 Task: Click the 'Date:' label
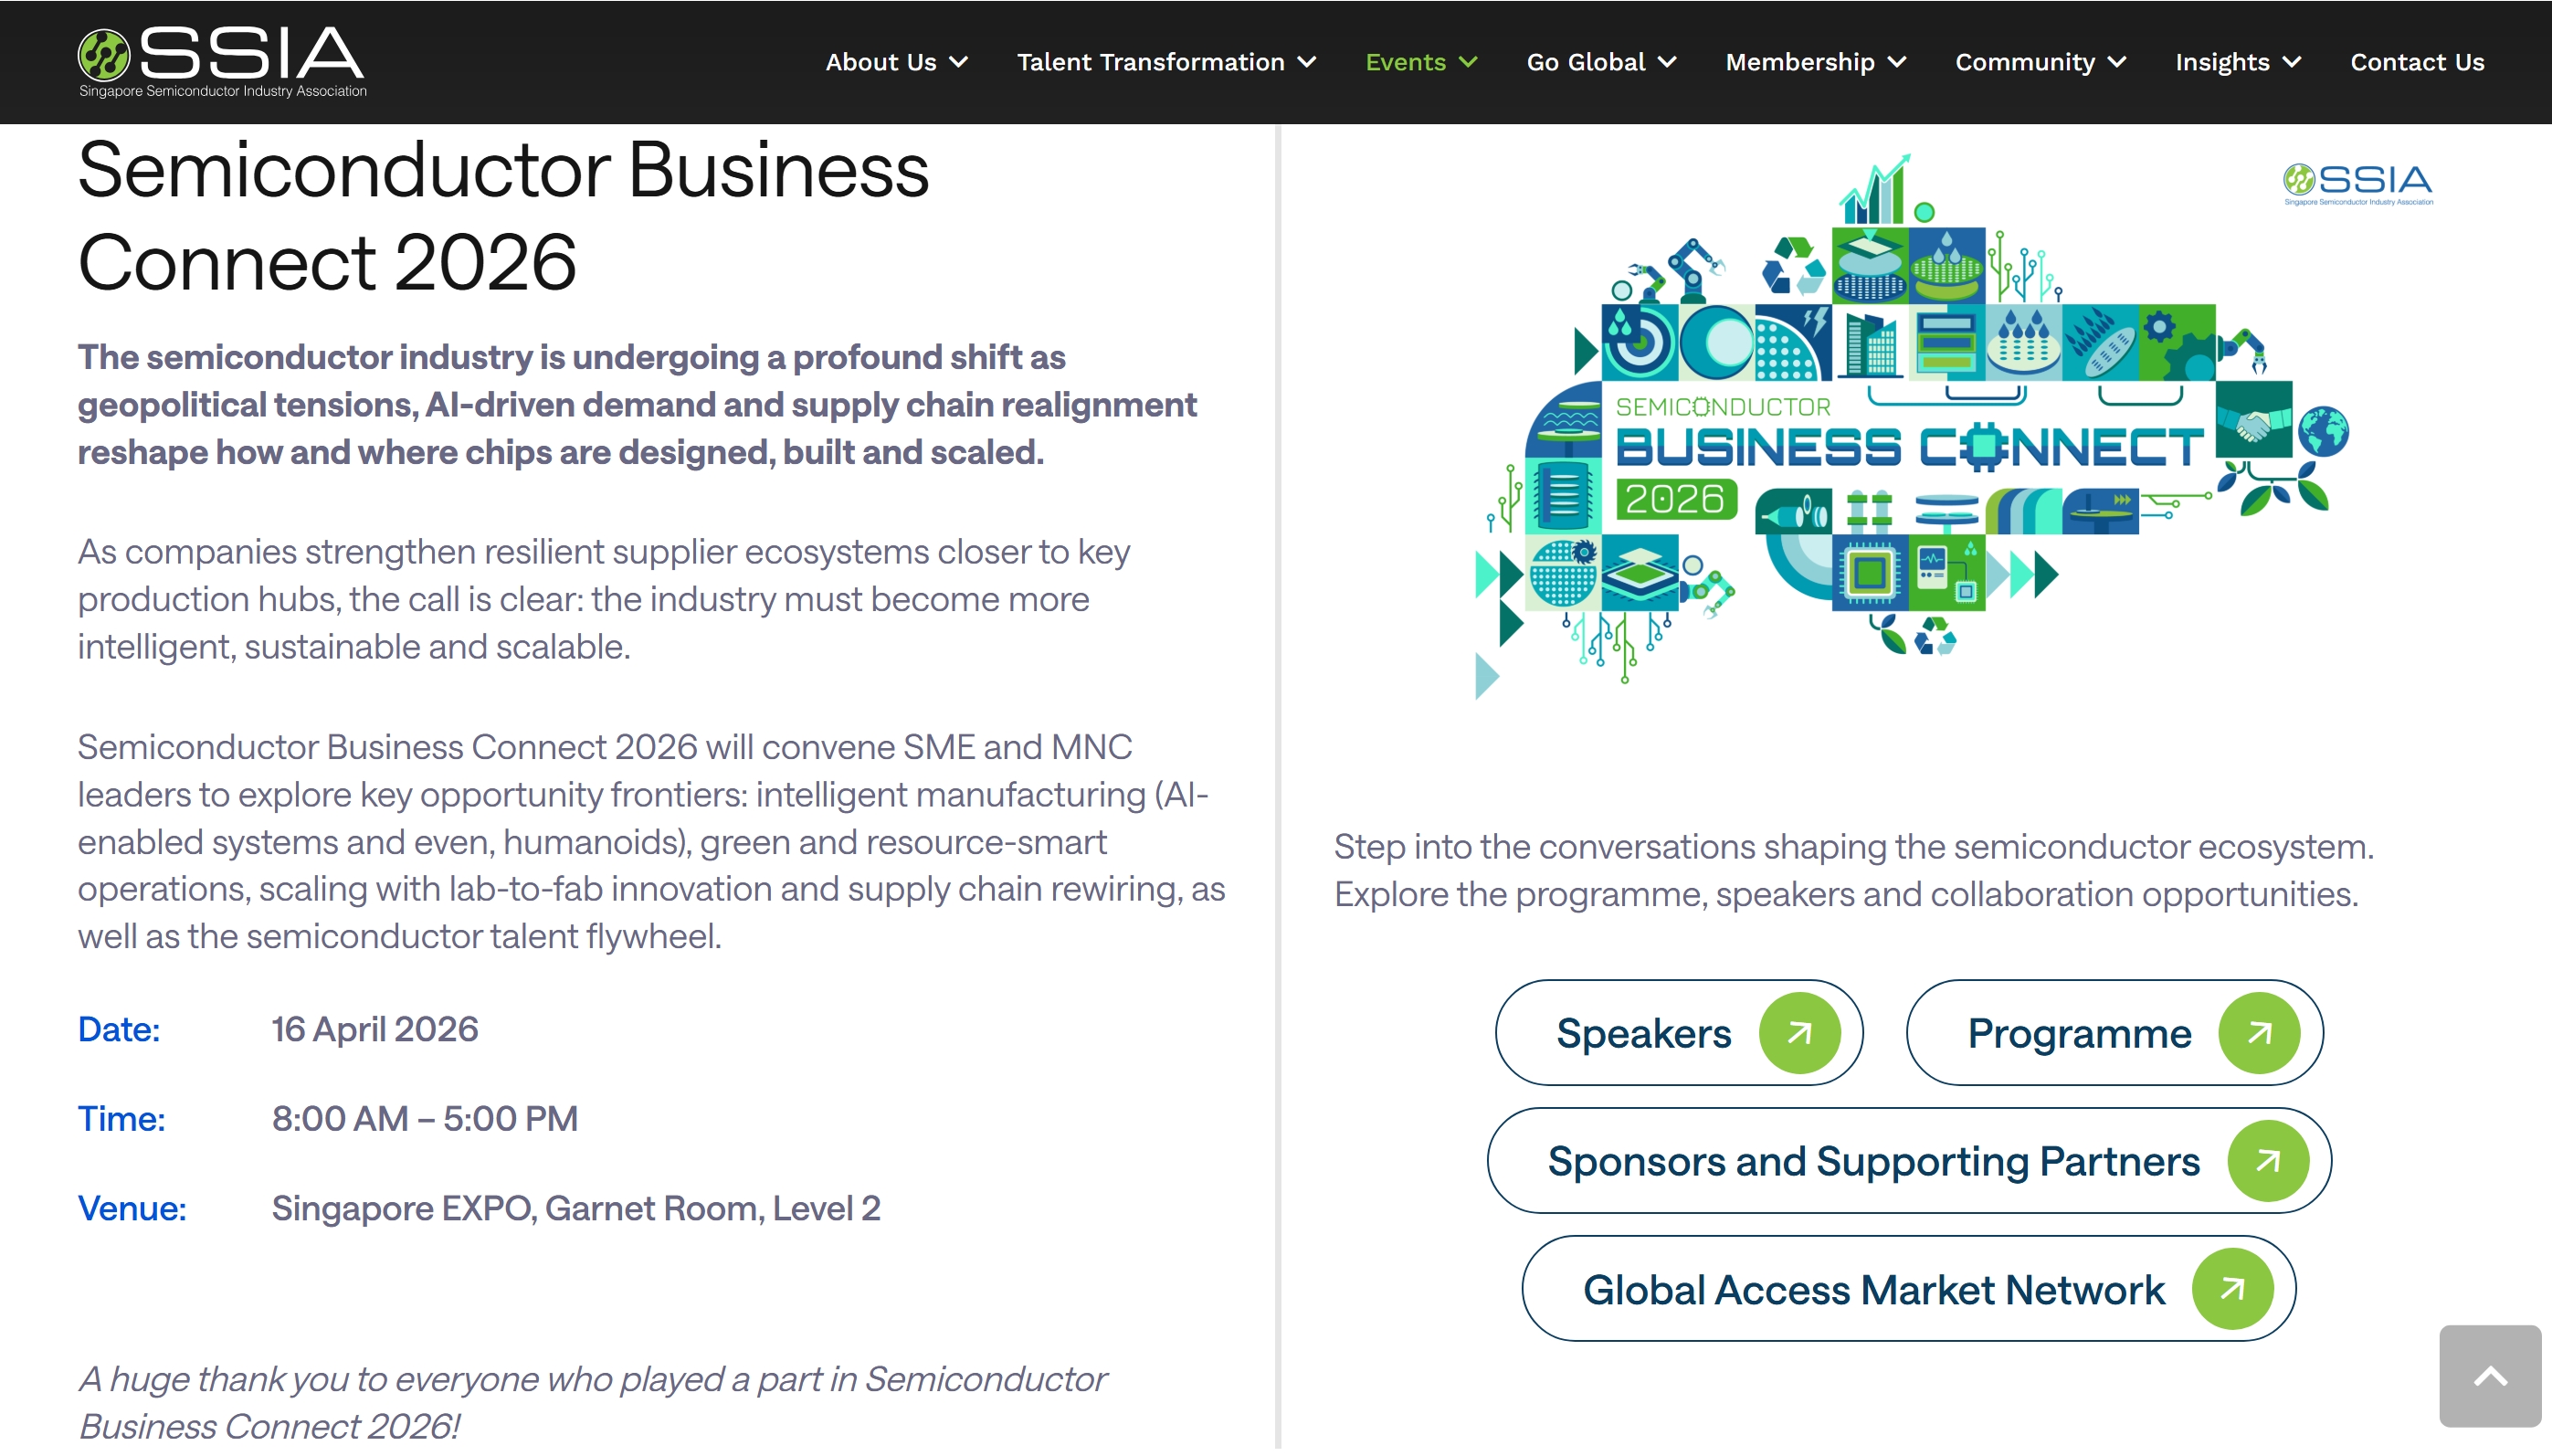click(x=119, y=1030)
